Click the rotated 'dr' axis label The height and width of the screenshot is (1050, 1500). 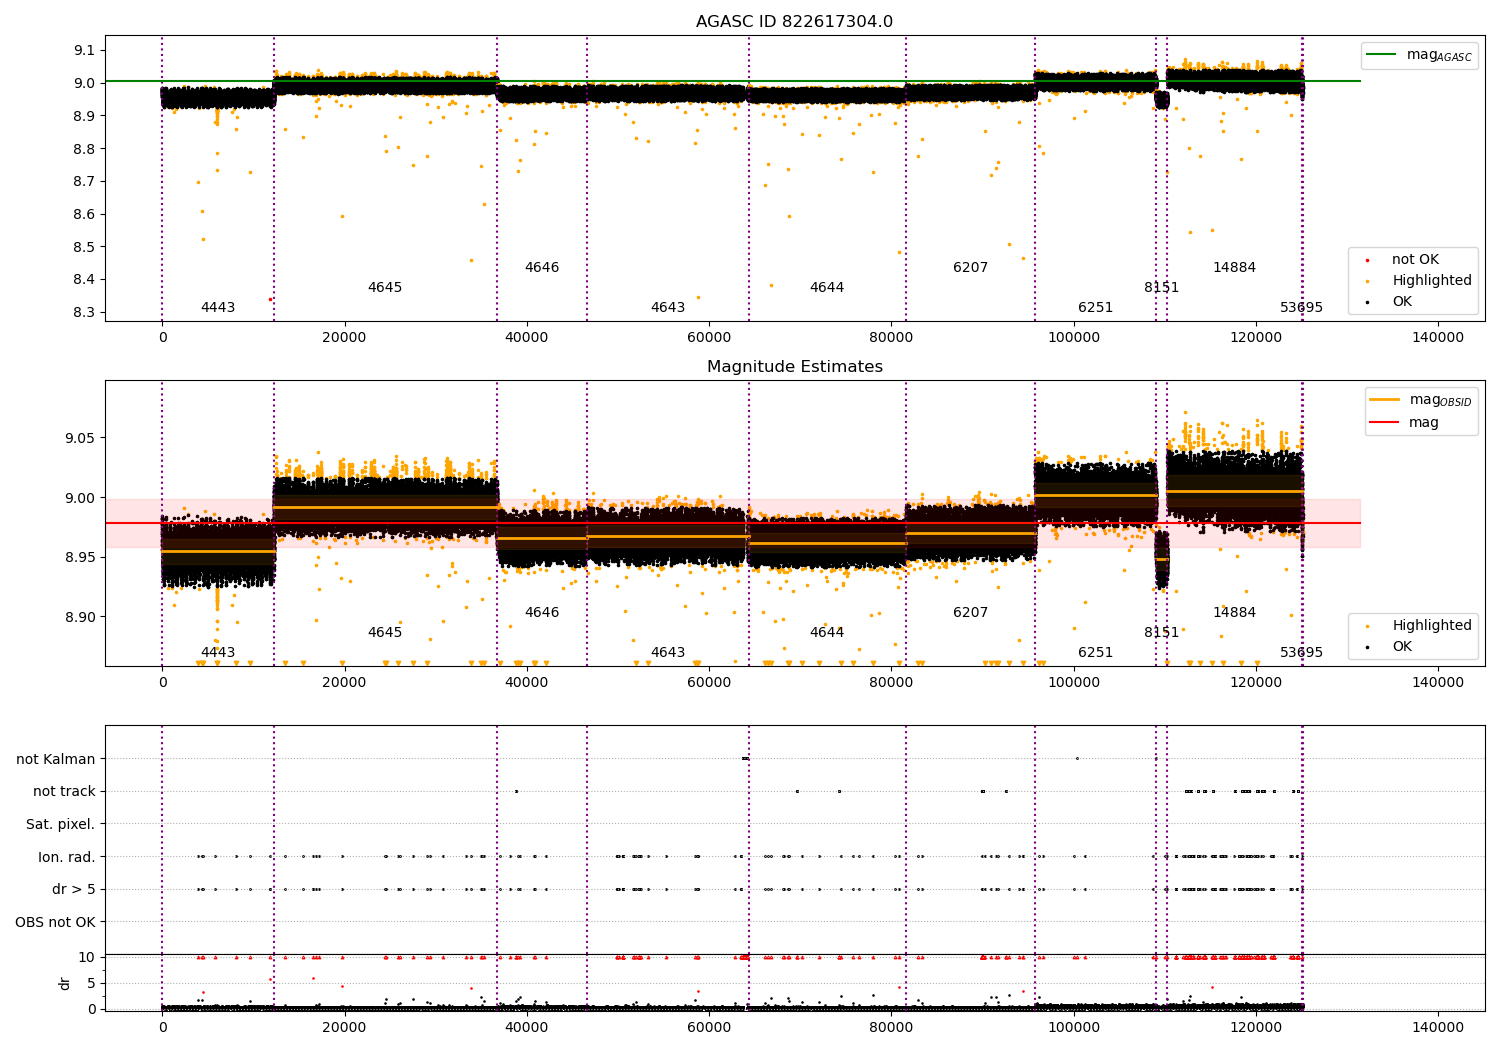pyautogui.click(x=65, y=983)
